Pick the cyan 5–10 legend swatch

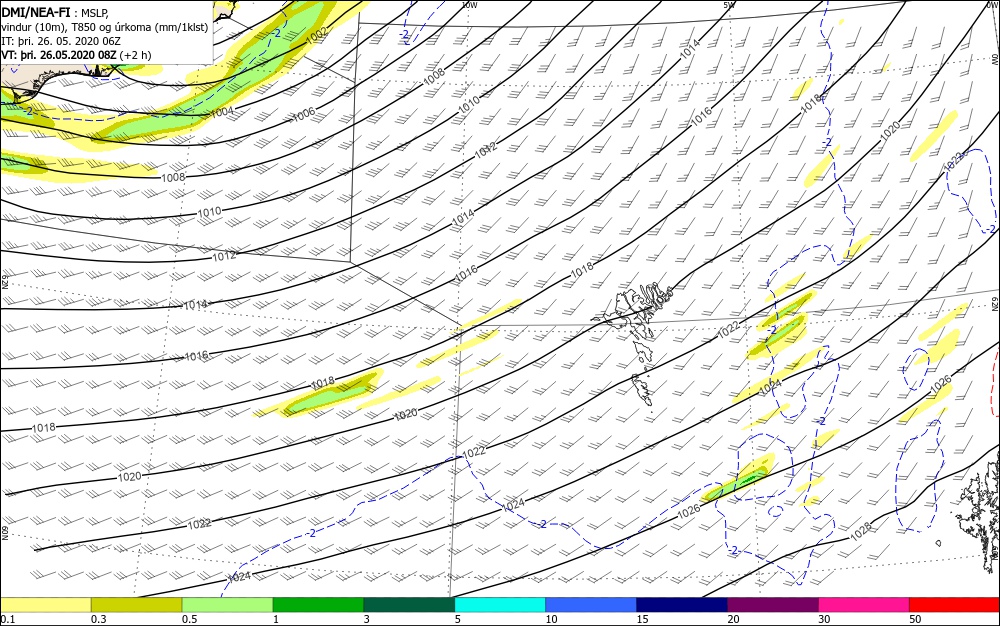pos(500,605)
